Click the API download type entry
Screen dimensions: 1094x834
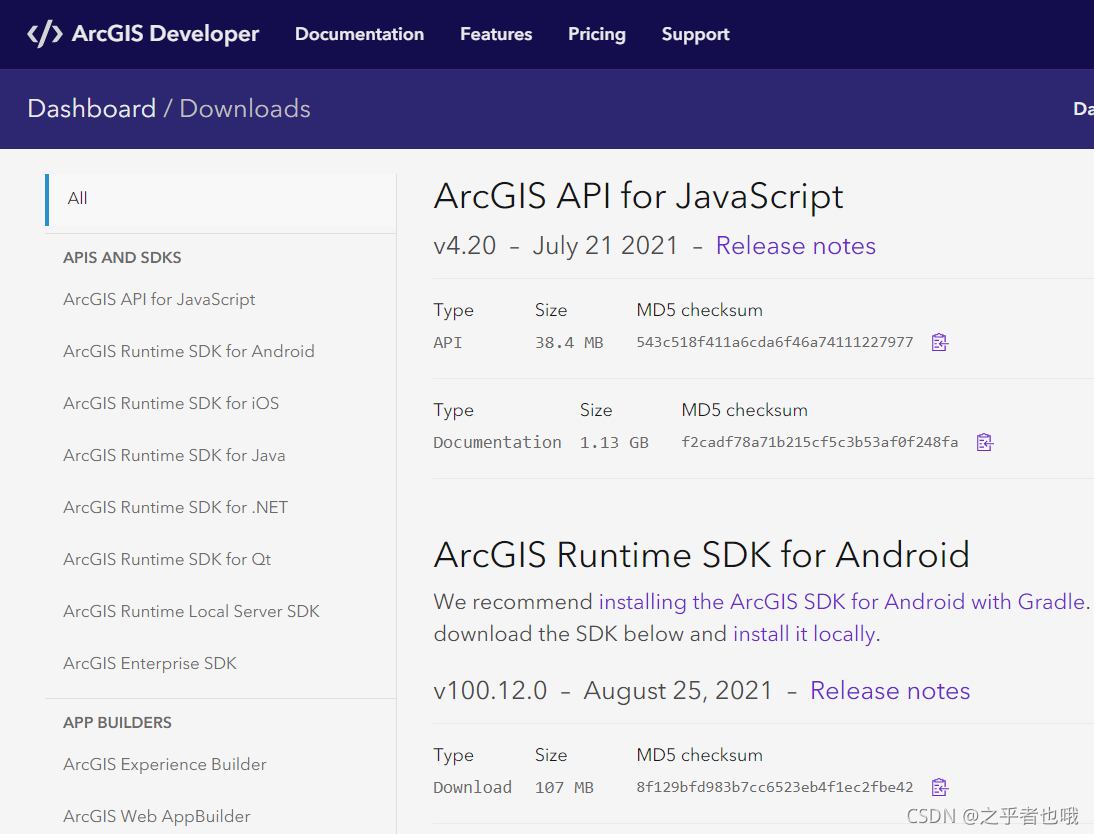[447, 343]
